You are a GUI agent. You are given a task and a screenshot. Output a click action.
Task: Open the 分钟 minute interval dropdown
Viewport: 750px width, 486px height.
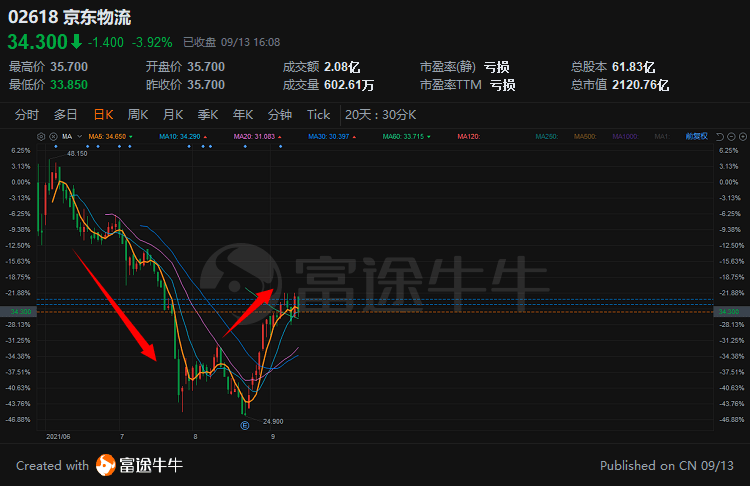[x=280, y=114]
